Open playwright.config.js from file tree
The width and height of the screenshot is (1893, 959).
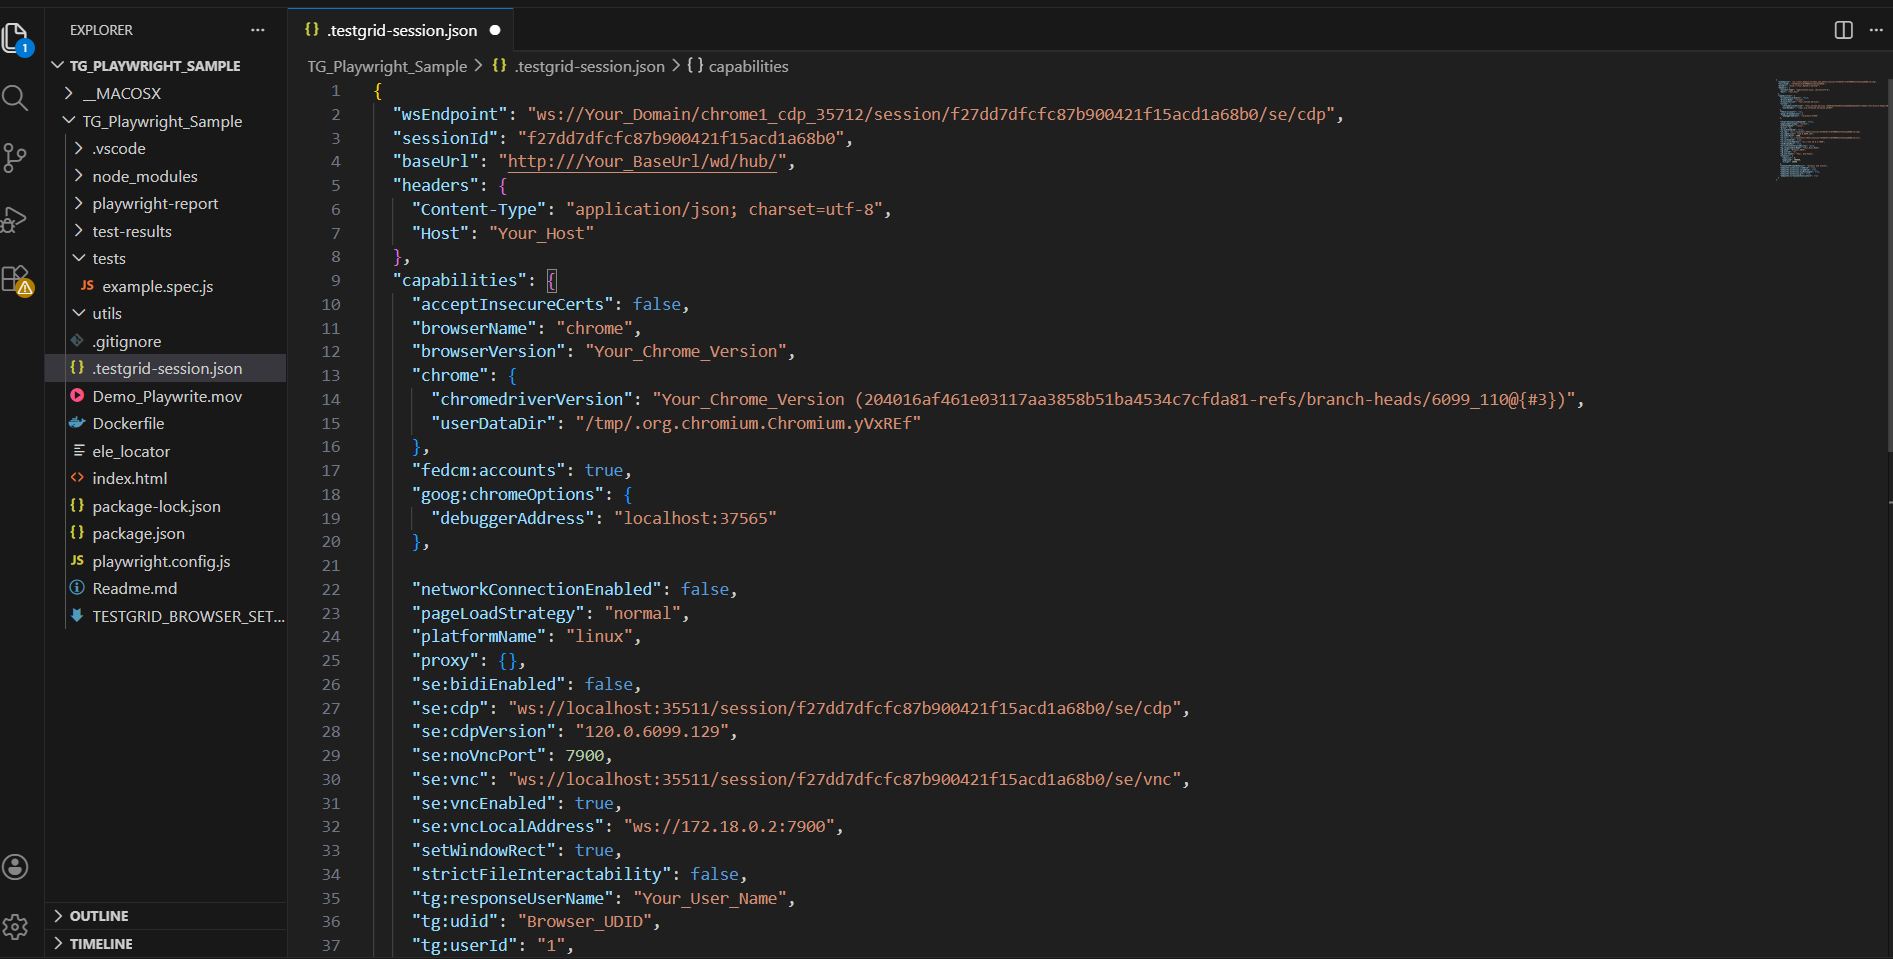pyautogui.click(x=161, y=561)
